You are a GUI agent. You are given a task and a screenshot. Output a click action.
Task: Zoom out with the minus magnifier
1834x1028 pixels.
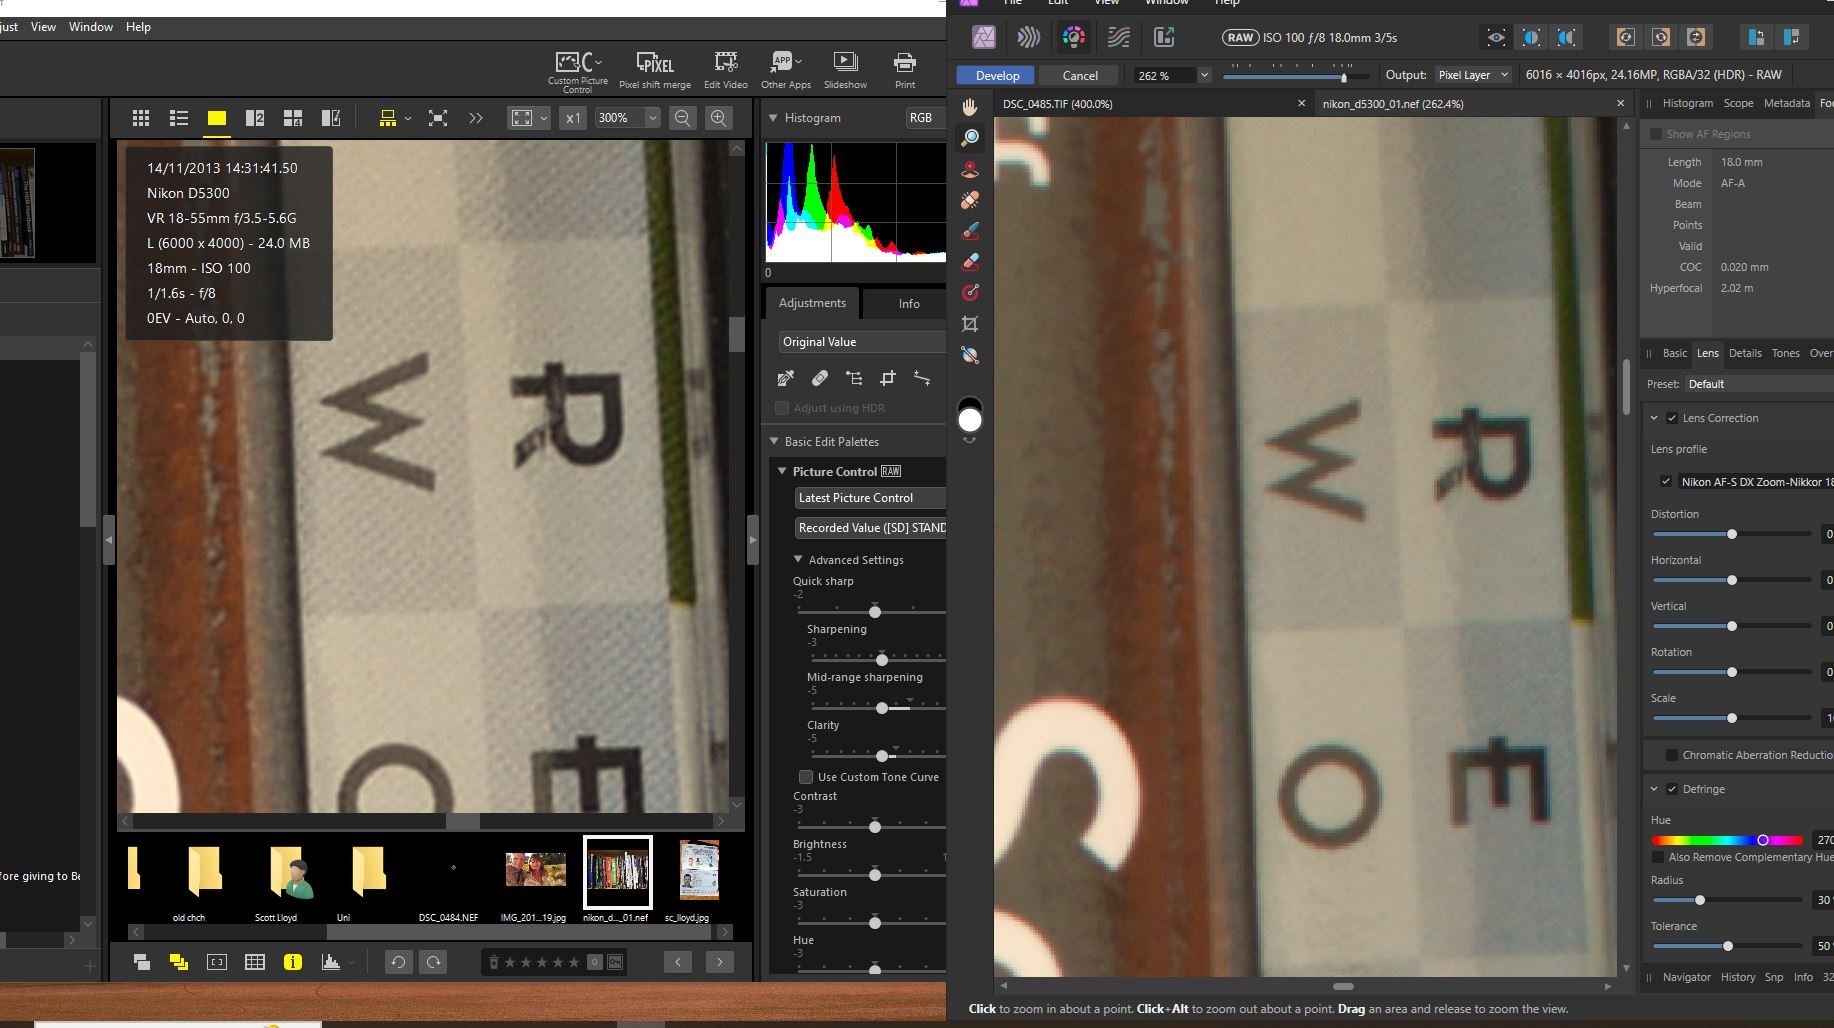[x=683, y=118]
